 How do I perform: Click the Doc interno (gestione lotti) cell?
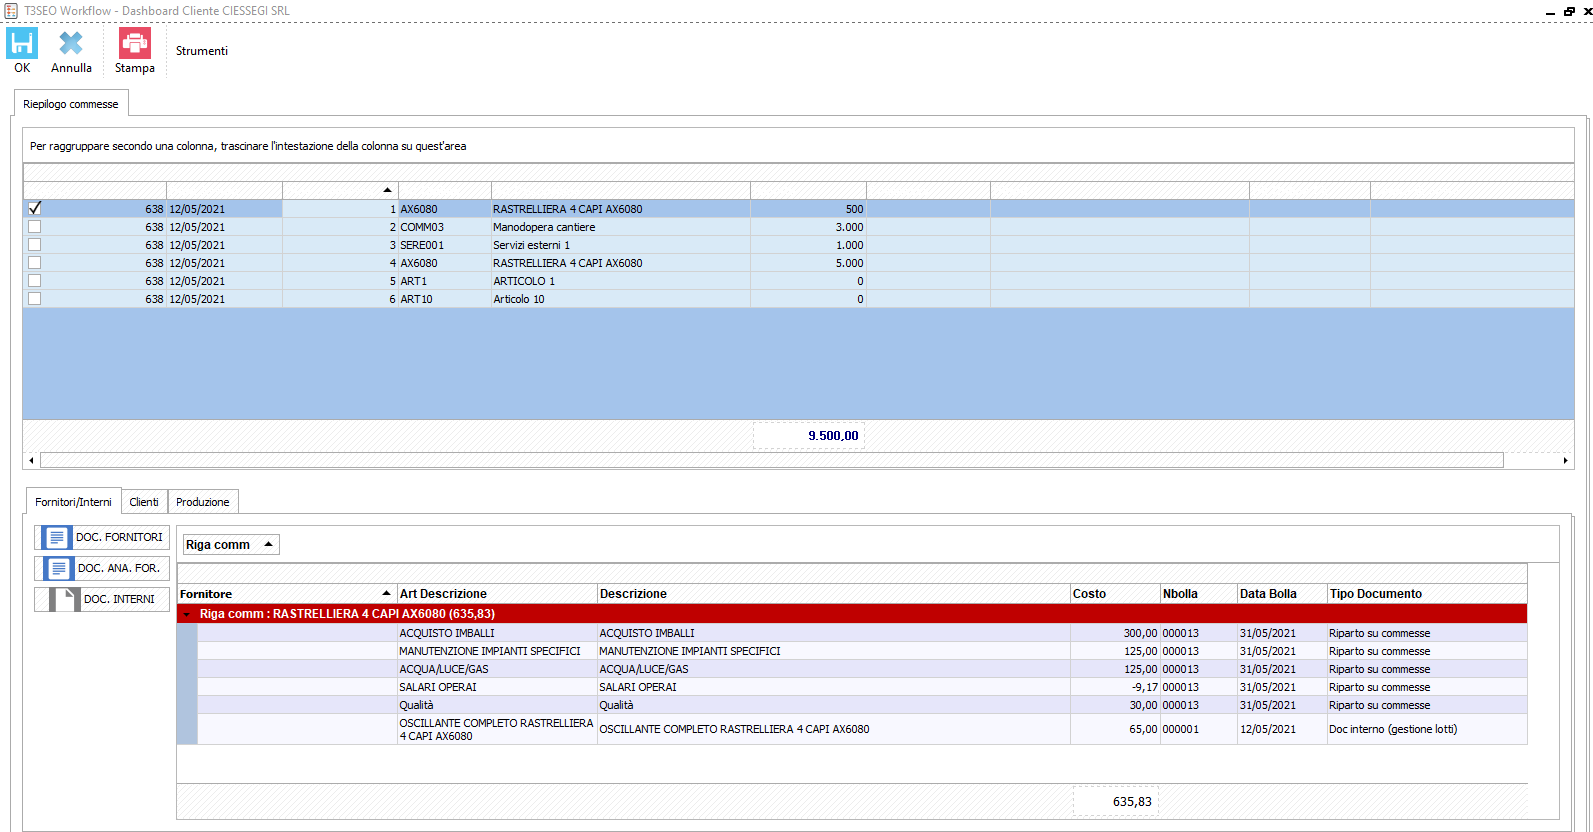click(x=1427, y=729)
